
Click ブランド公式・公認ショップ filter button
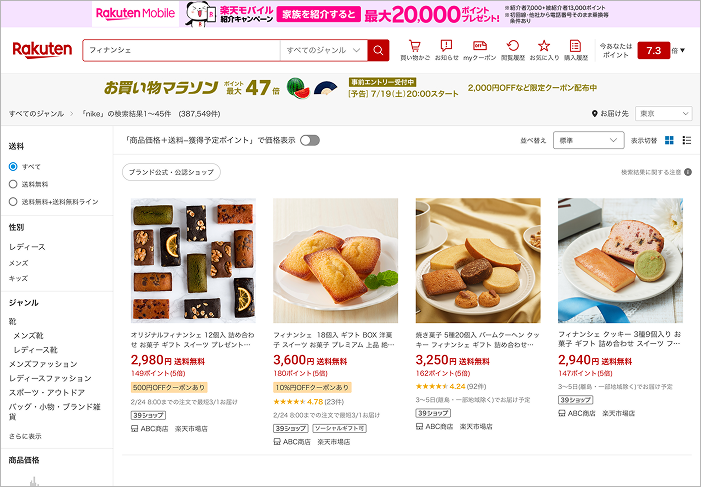coord(171,172)
